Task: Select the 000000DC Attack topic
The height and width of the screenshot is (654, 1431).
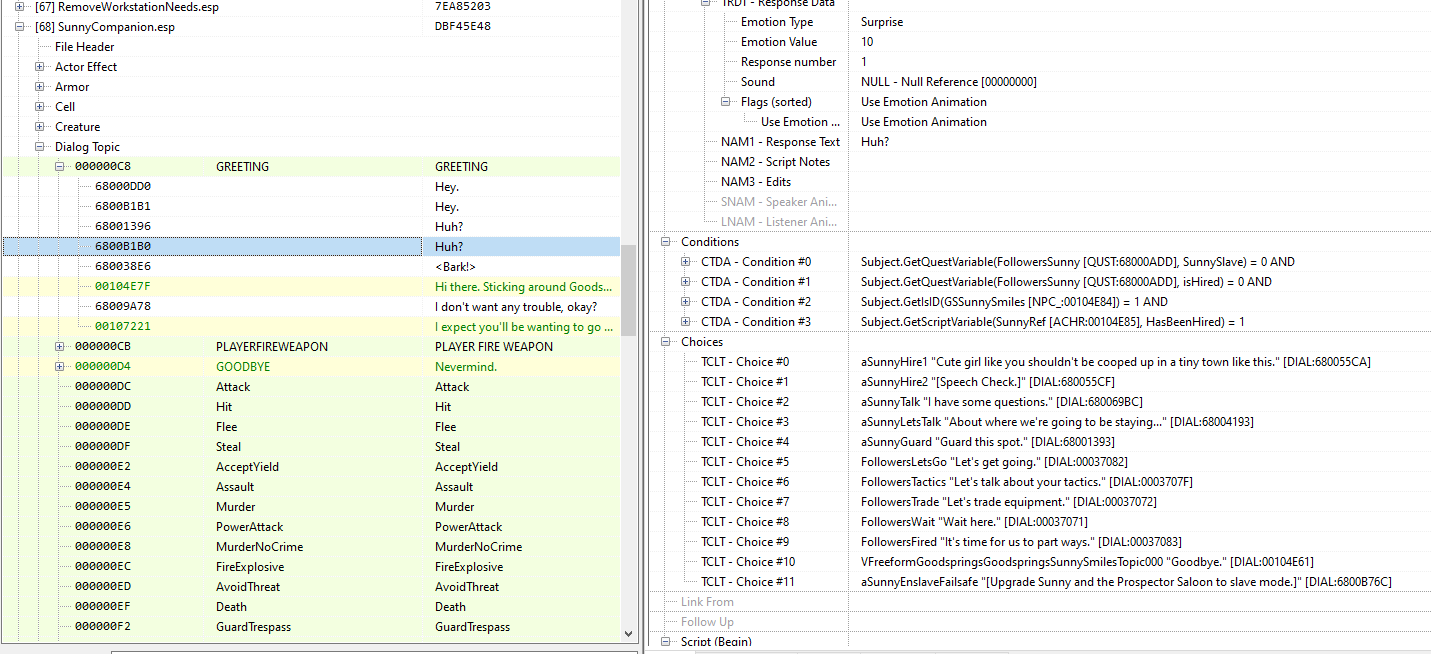Action: pos(310,387)
